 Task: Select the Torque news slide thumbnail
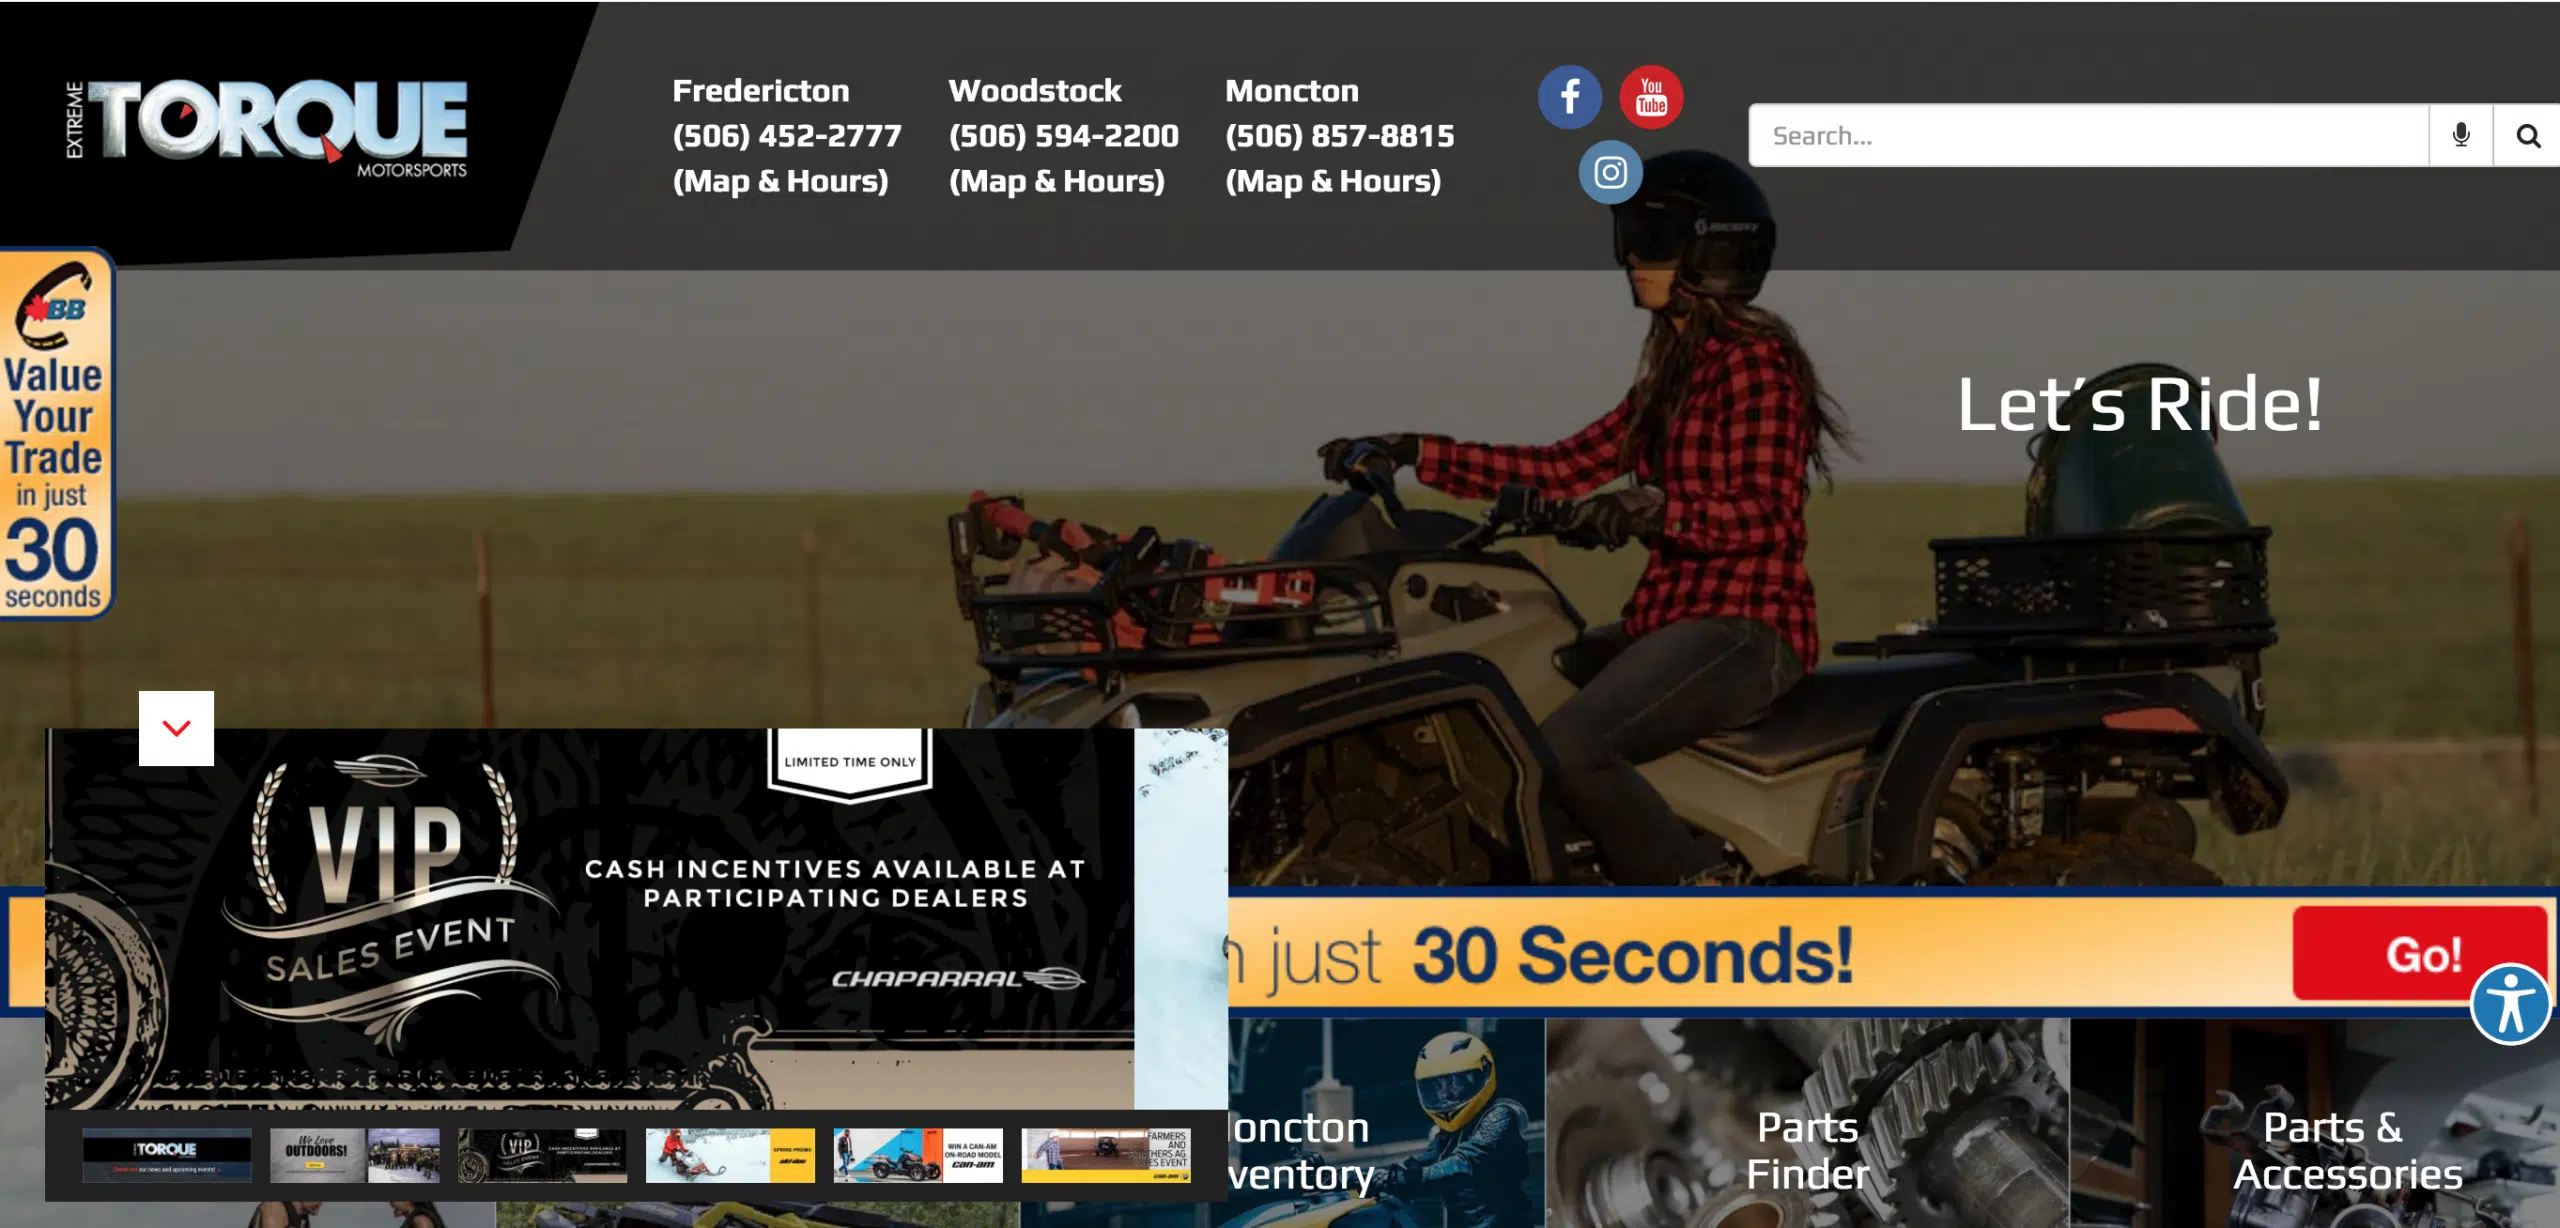tap(167, 1155)
